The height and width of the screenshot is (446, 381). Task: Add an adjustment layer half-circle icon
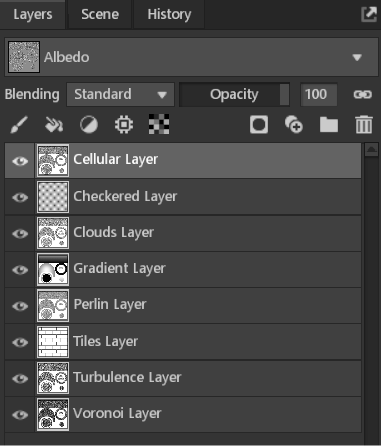(x=89, y=125)
